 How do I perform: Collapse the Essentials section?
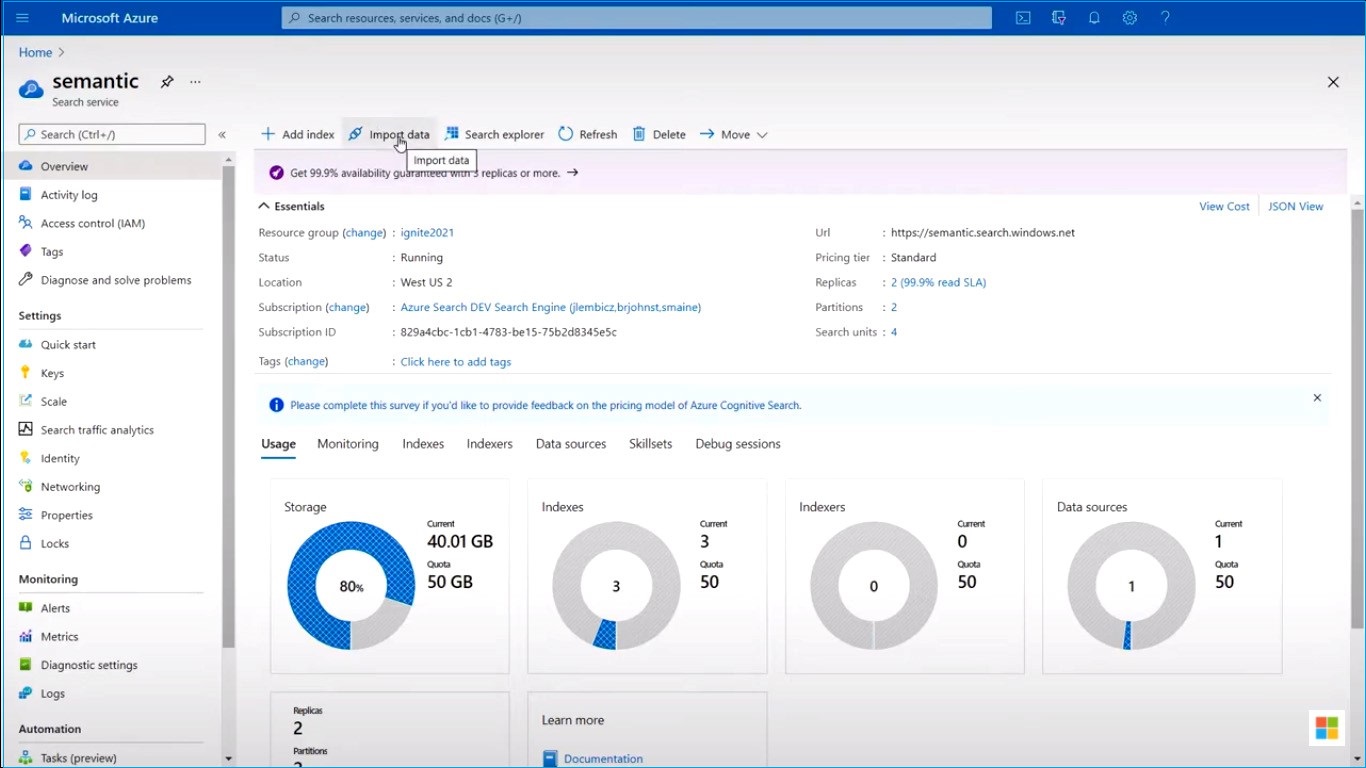pyautogui.click(x=292, y=206)
